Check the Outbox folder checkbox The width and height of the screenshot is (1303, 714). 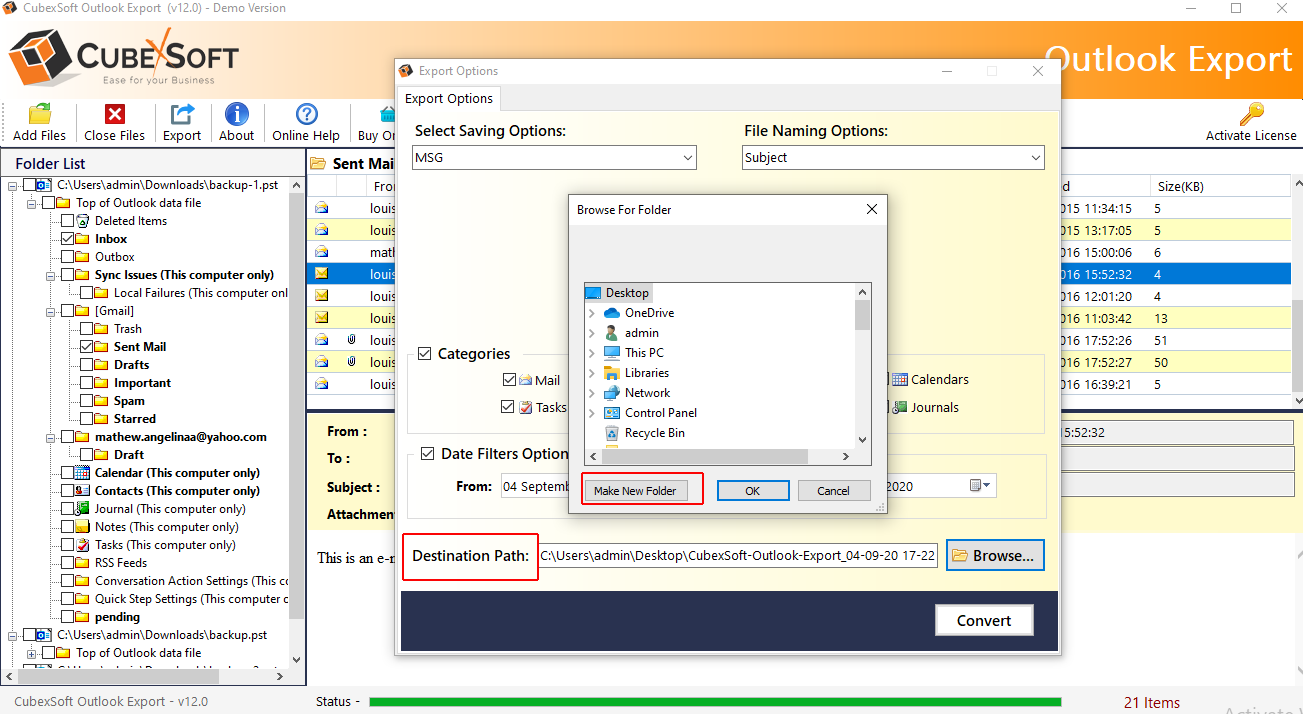pyautogui.click(x=67, y=257)
